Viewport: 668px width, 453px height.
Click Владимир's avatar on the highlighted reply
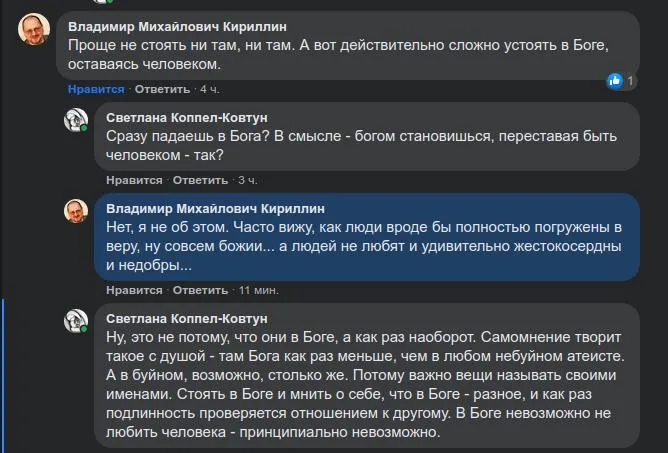[x=76, y=211]
